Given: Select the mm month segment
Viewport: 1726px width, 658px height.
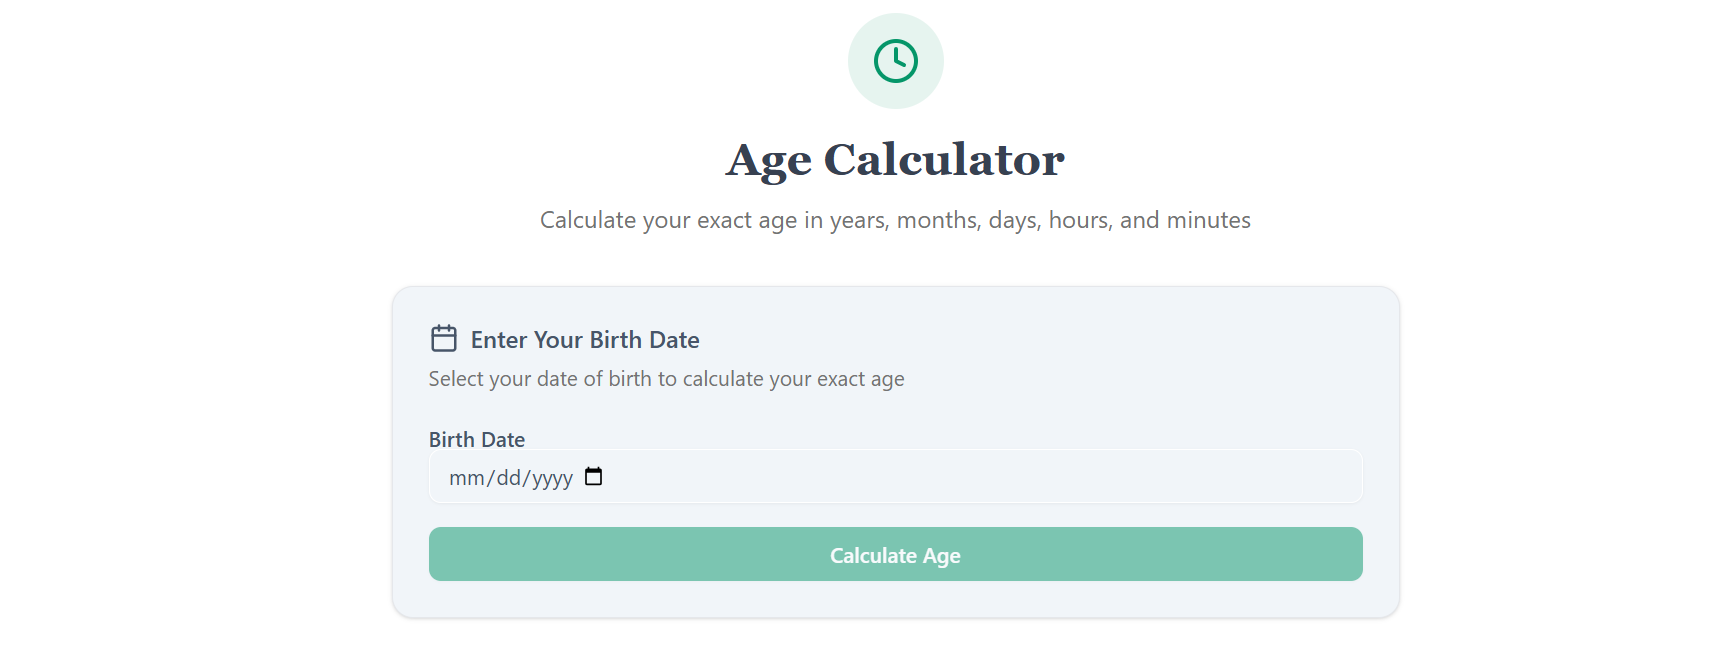Looking at the screenshot, I should point(466,478).
